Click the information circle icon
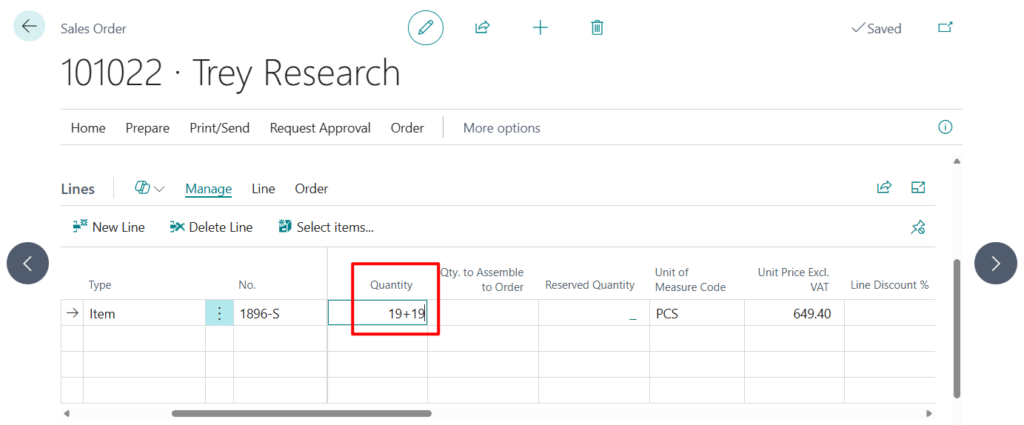The width and height of the screenshot is (1024, 425). (945, 127)
